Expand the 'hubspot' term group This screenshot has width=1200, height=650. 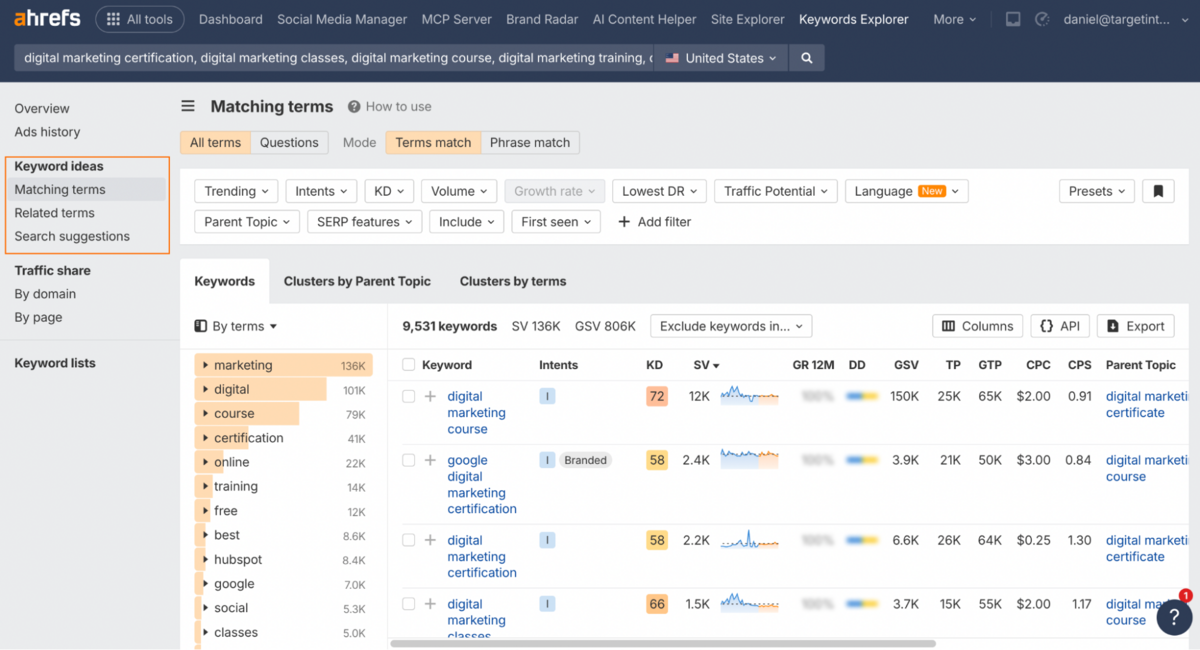206,560
